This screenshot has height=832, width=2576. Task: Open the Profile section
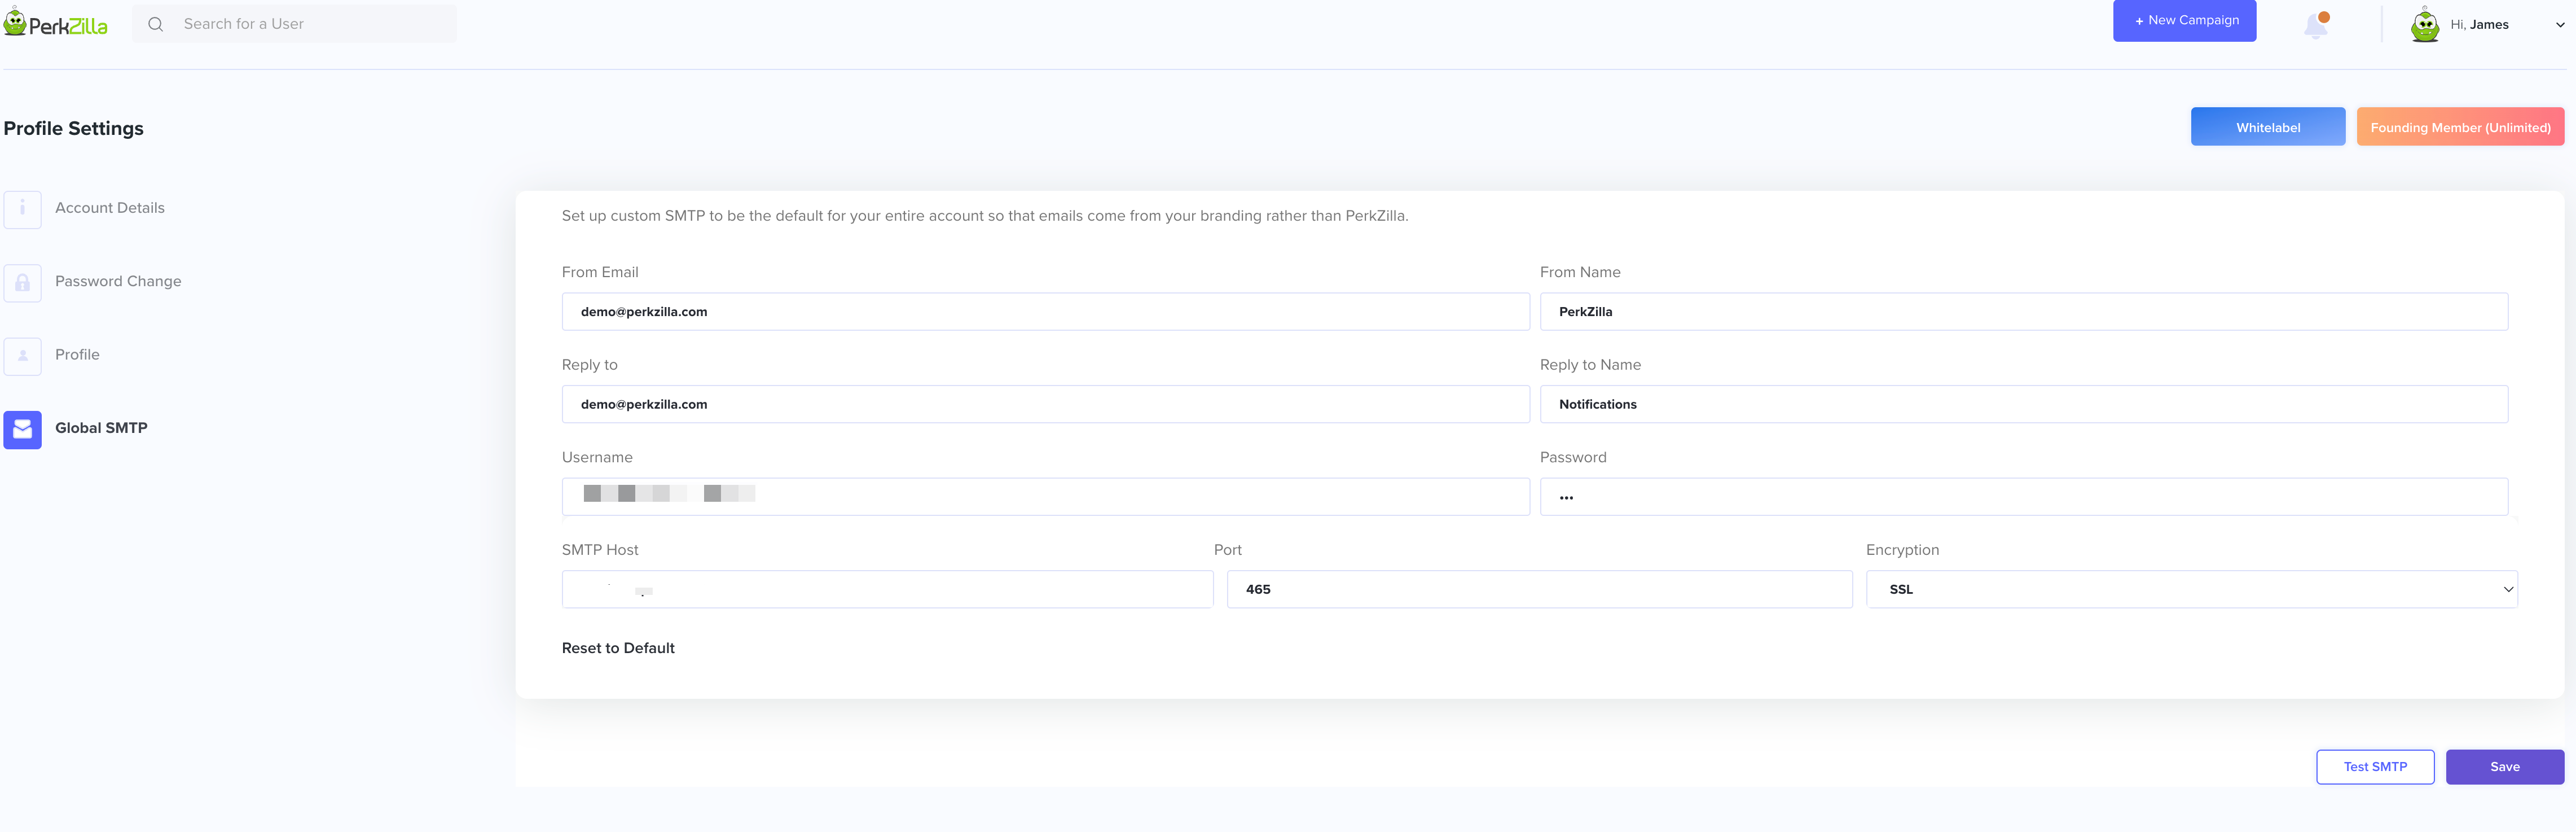tap(77, 354)
